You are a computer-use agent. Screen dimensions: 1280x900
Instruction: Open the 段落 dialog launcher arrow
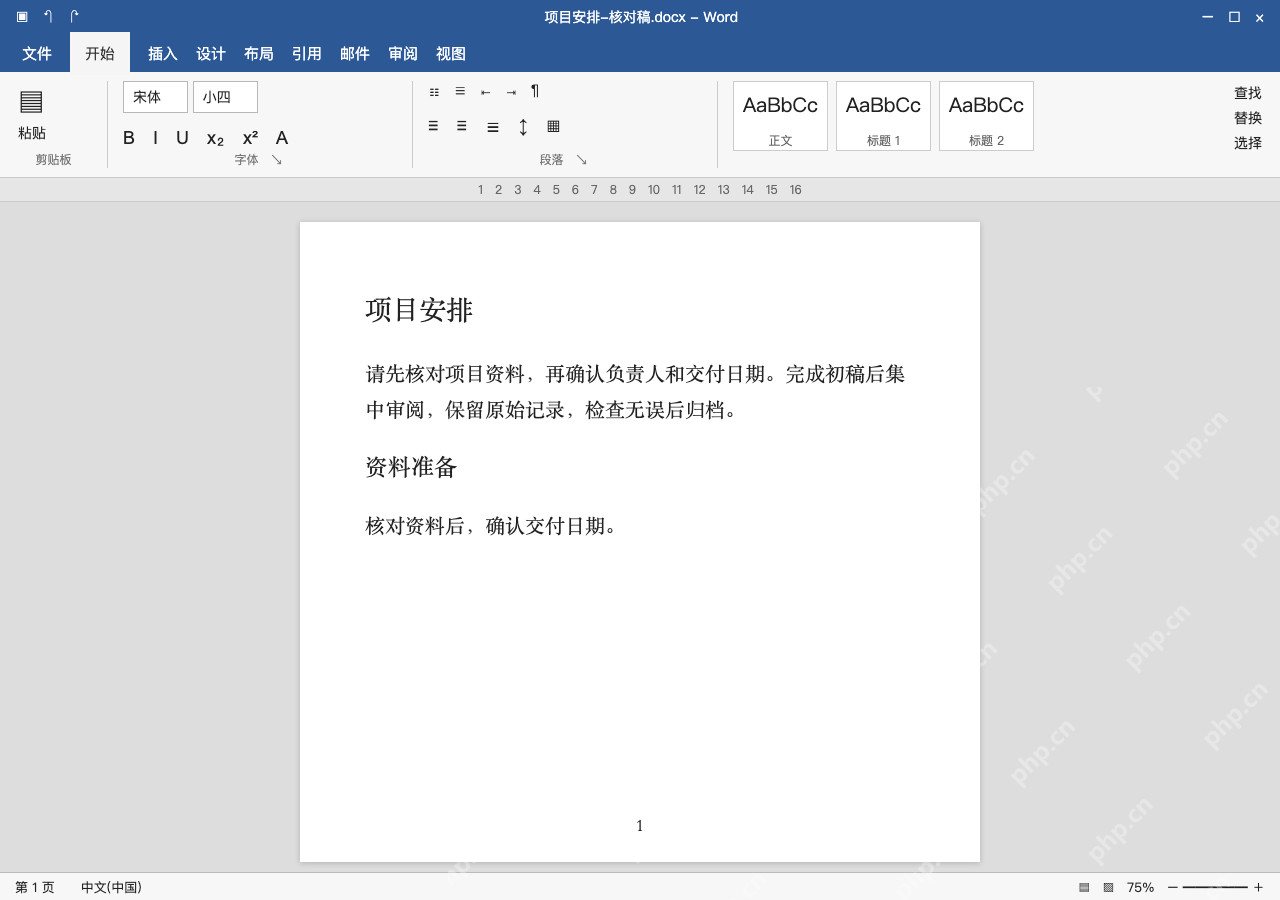click(581, 160)
